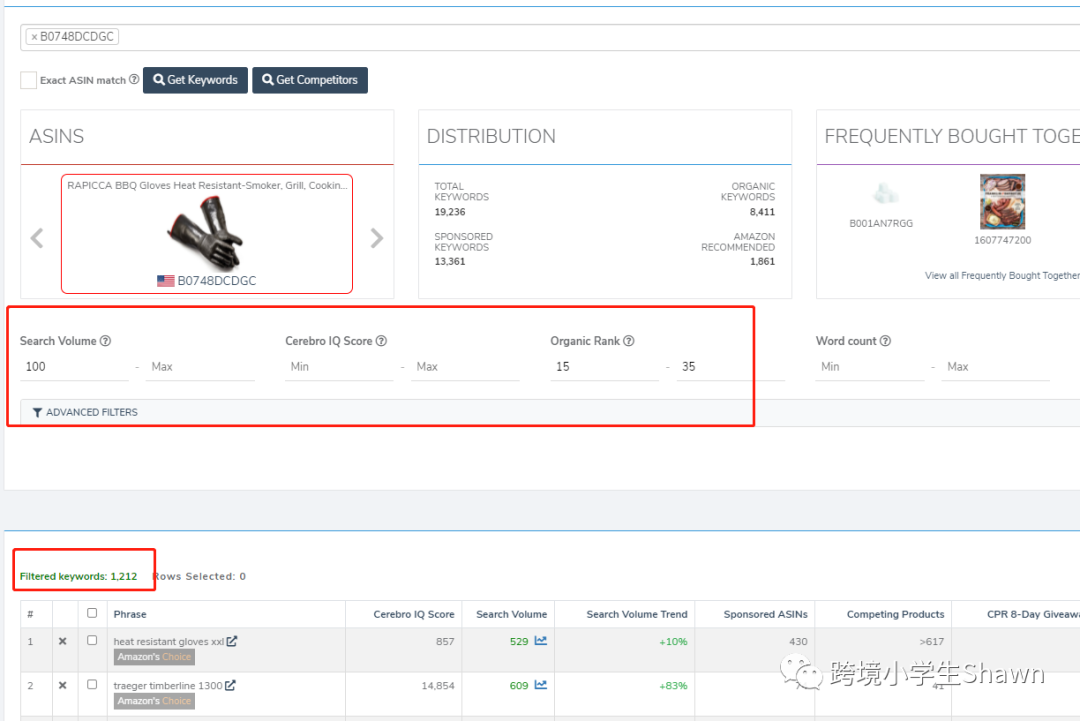Click Amazon's Choice badge under heat resistant gloves
1080x721 pixels.
(x=154, y=657)
